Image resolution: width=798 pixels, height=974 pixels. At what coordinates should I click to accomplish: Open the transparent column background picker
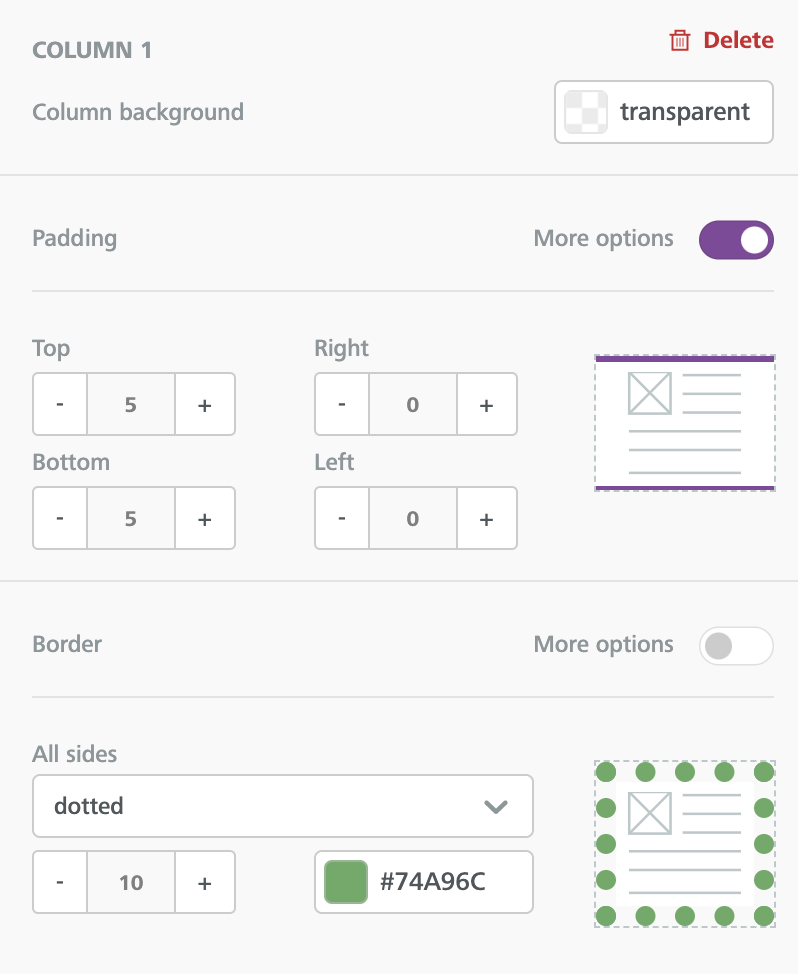[x=663, y=112]
